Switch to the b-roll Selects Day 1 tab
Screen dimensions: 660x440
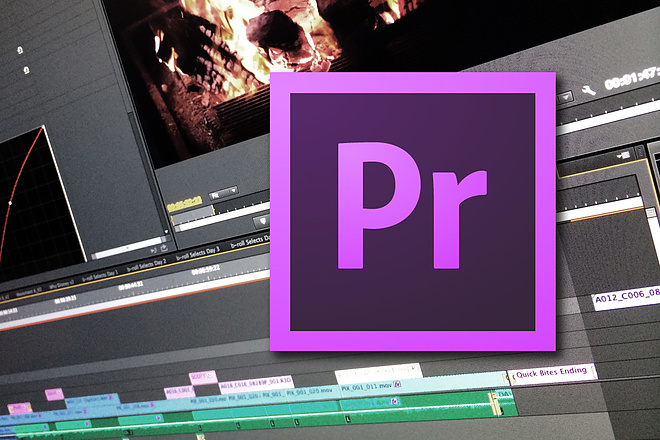coord(100,276)
